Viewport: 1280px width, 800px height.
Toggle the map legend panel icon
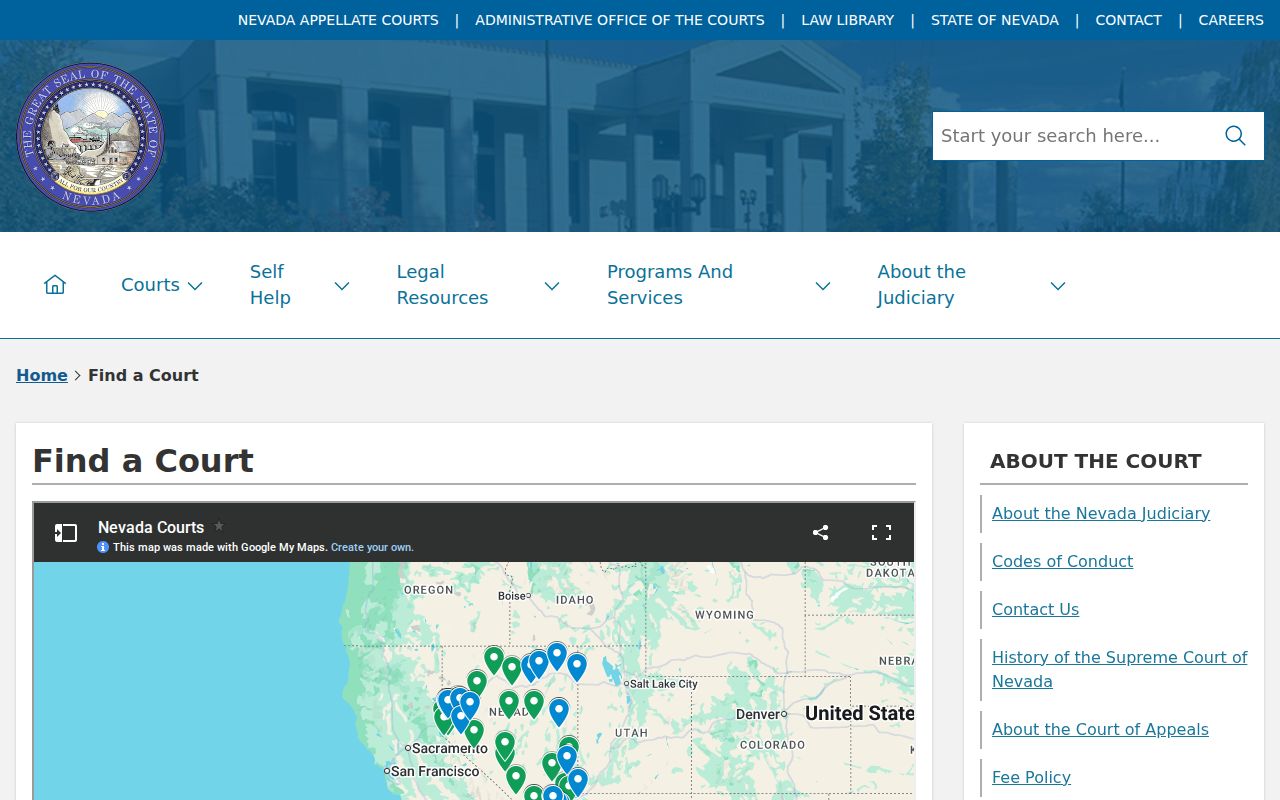click(x=66, y=533)
